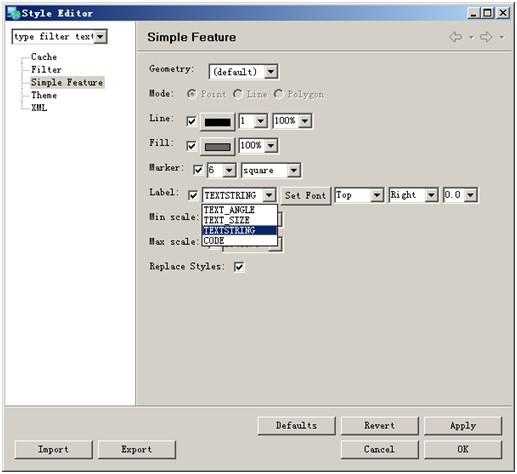The image size is (517, 474).
Task: Open the black Line color swatch
Action: point(217,122)
